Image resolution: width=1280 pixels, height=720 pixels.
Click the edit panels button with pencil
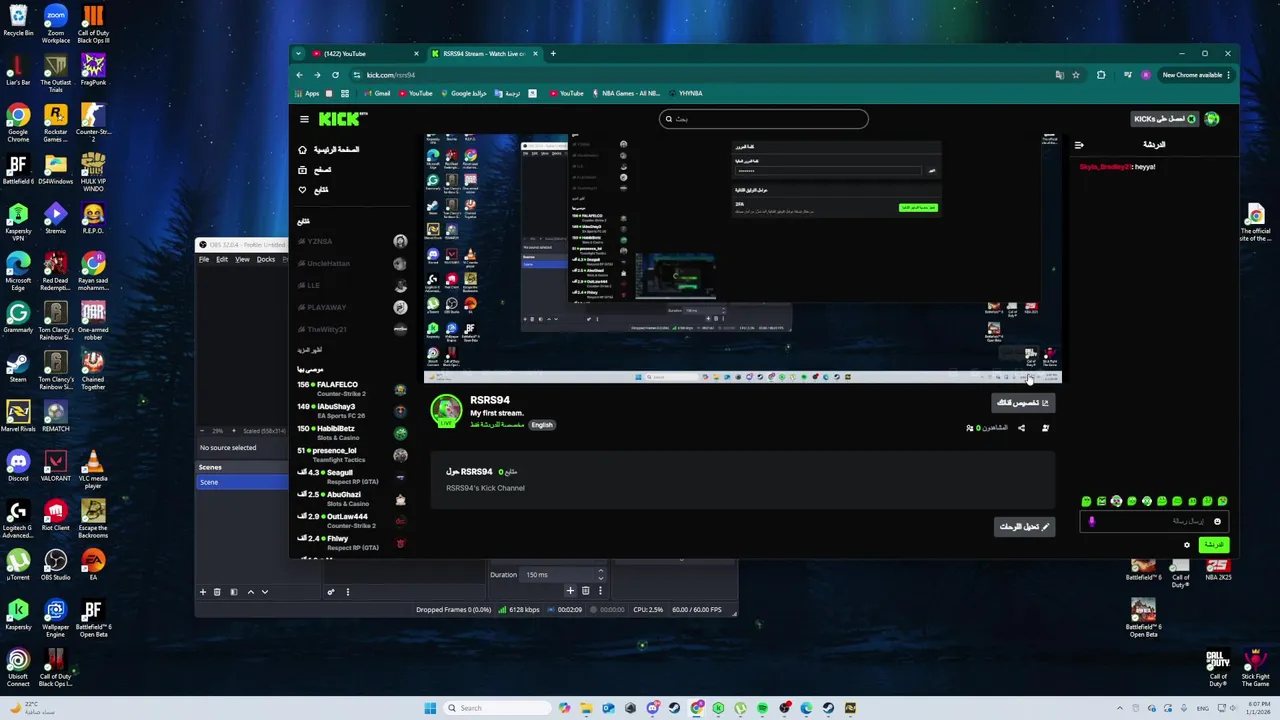[1024, 527]
